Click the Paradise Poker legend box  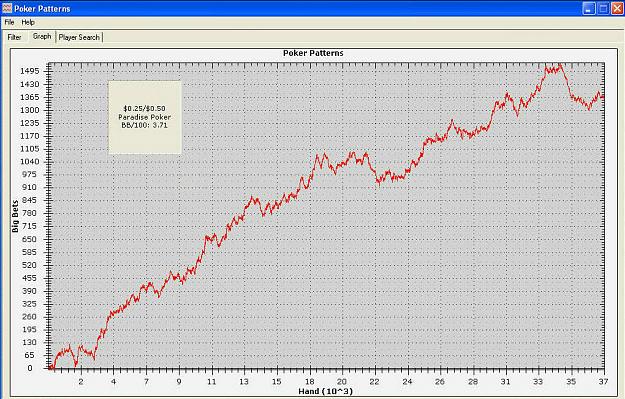(x=145, y=118)
